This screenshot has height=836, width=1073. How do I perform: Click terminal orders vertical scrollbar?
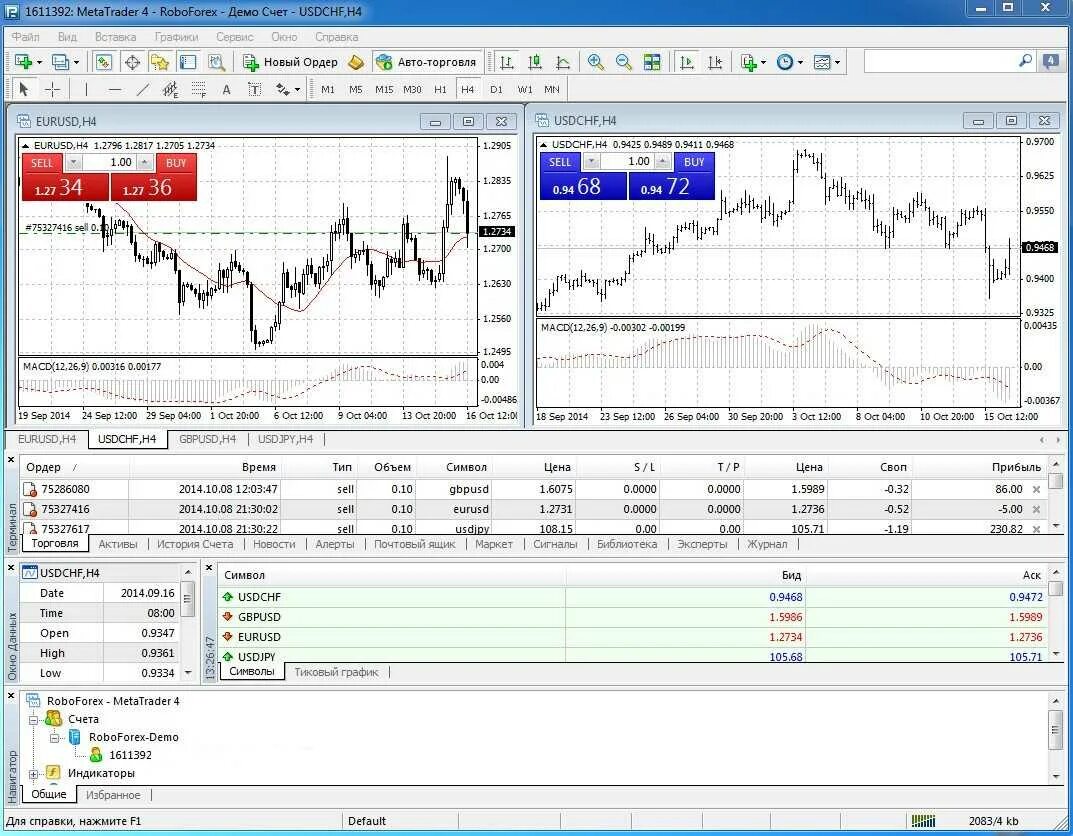coord(1056,493)
